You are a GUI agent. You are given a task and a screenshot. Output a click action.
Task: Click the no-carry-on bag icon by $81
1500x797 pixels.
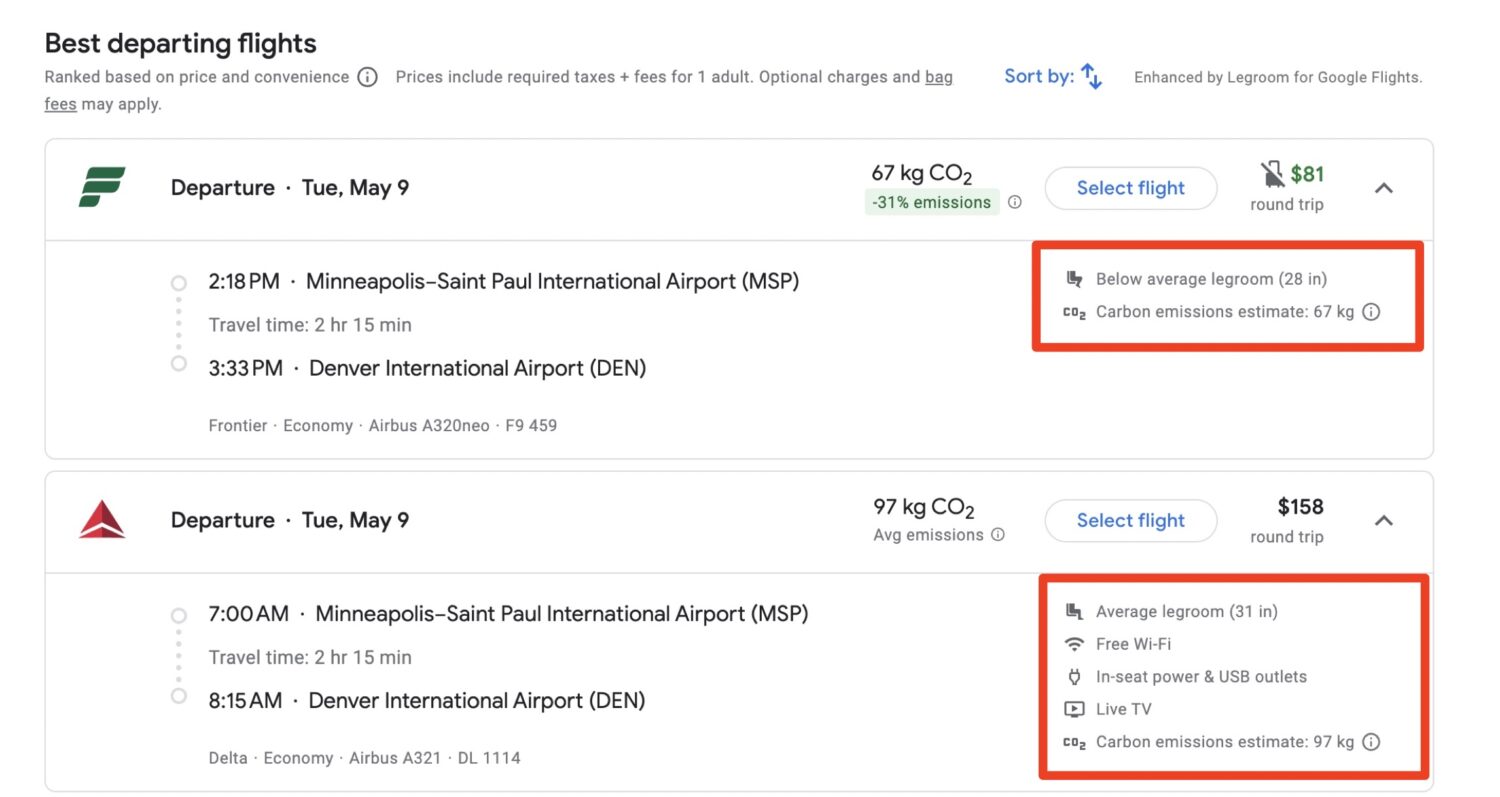tap(1272, 175)
